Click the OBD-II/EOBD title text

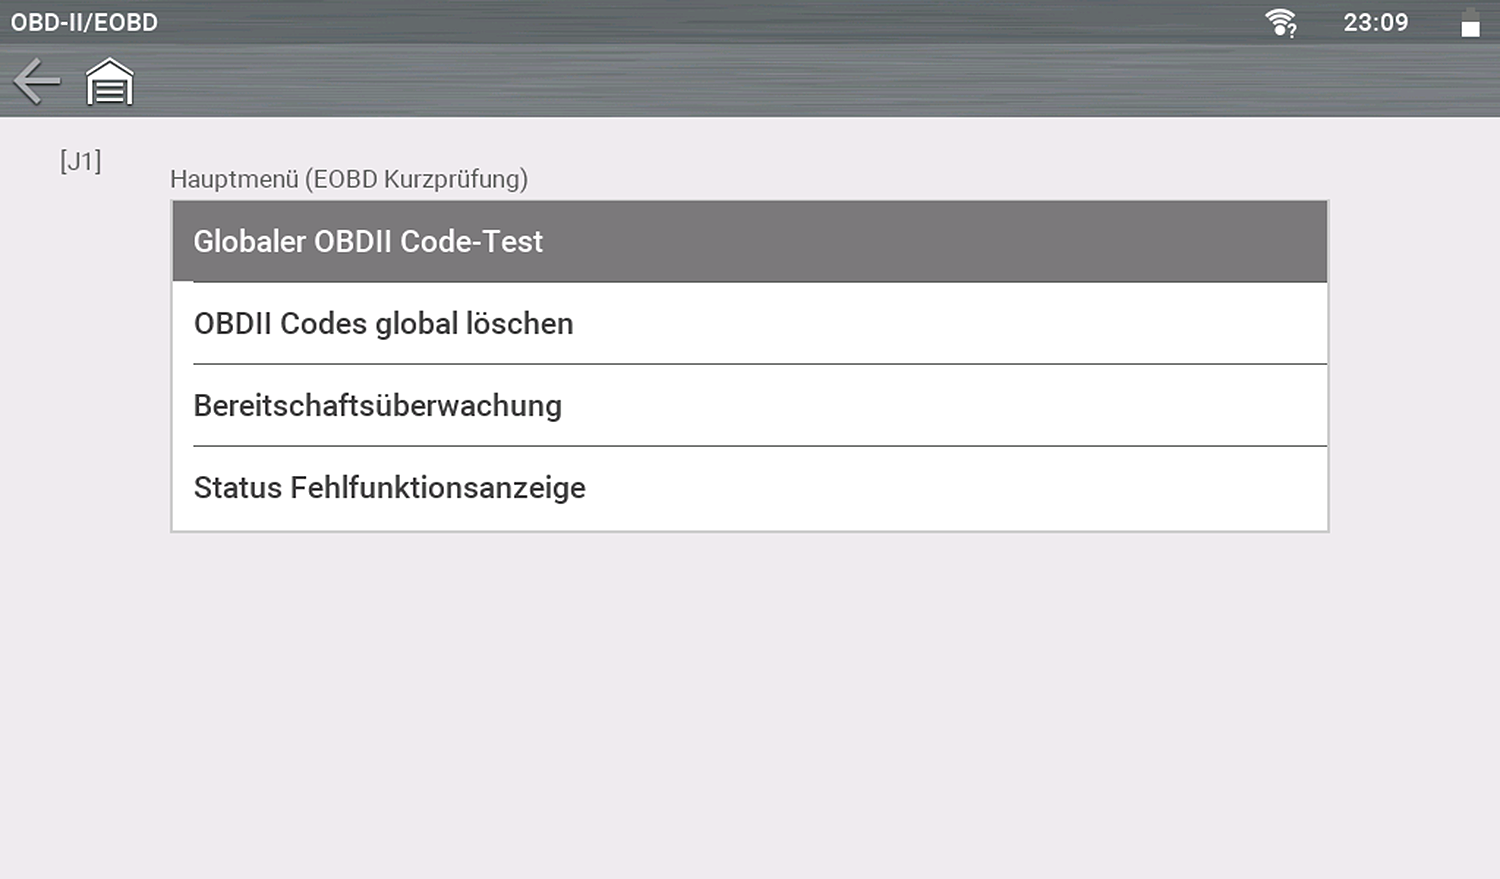click(84, 22)
